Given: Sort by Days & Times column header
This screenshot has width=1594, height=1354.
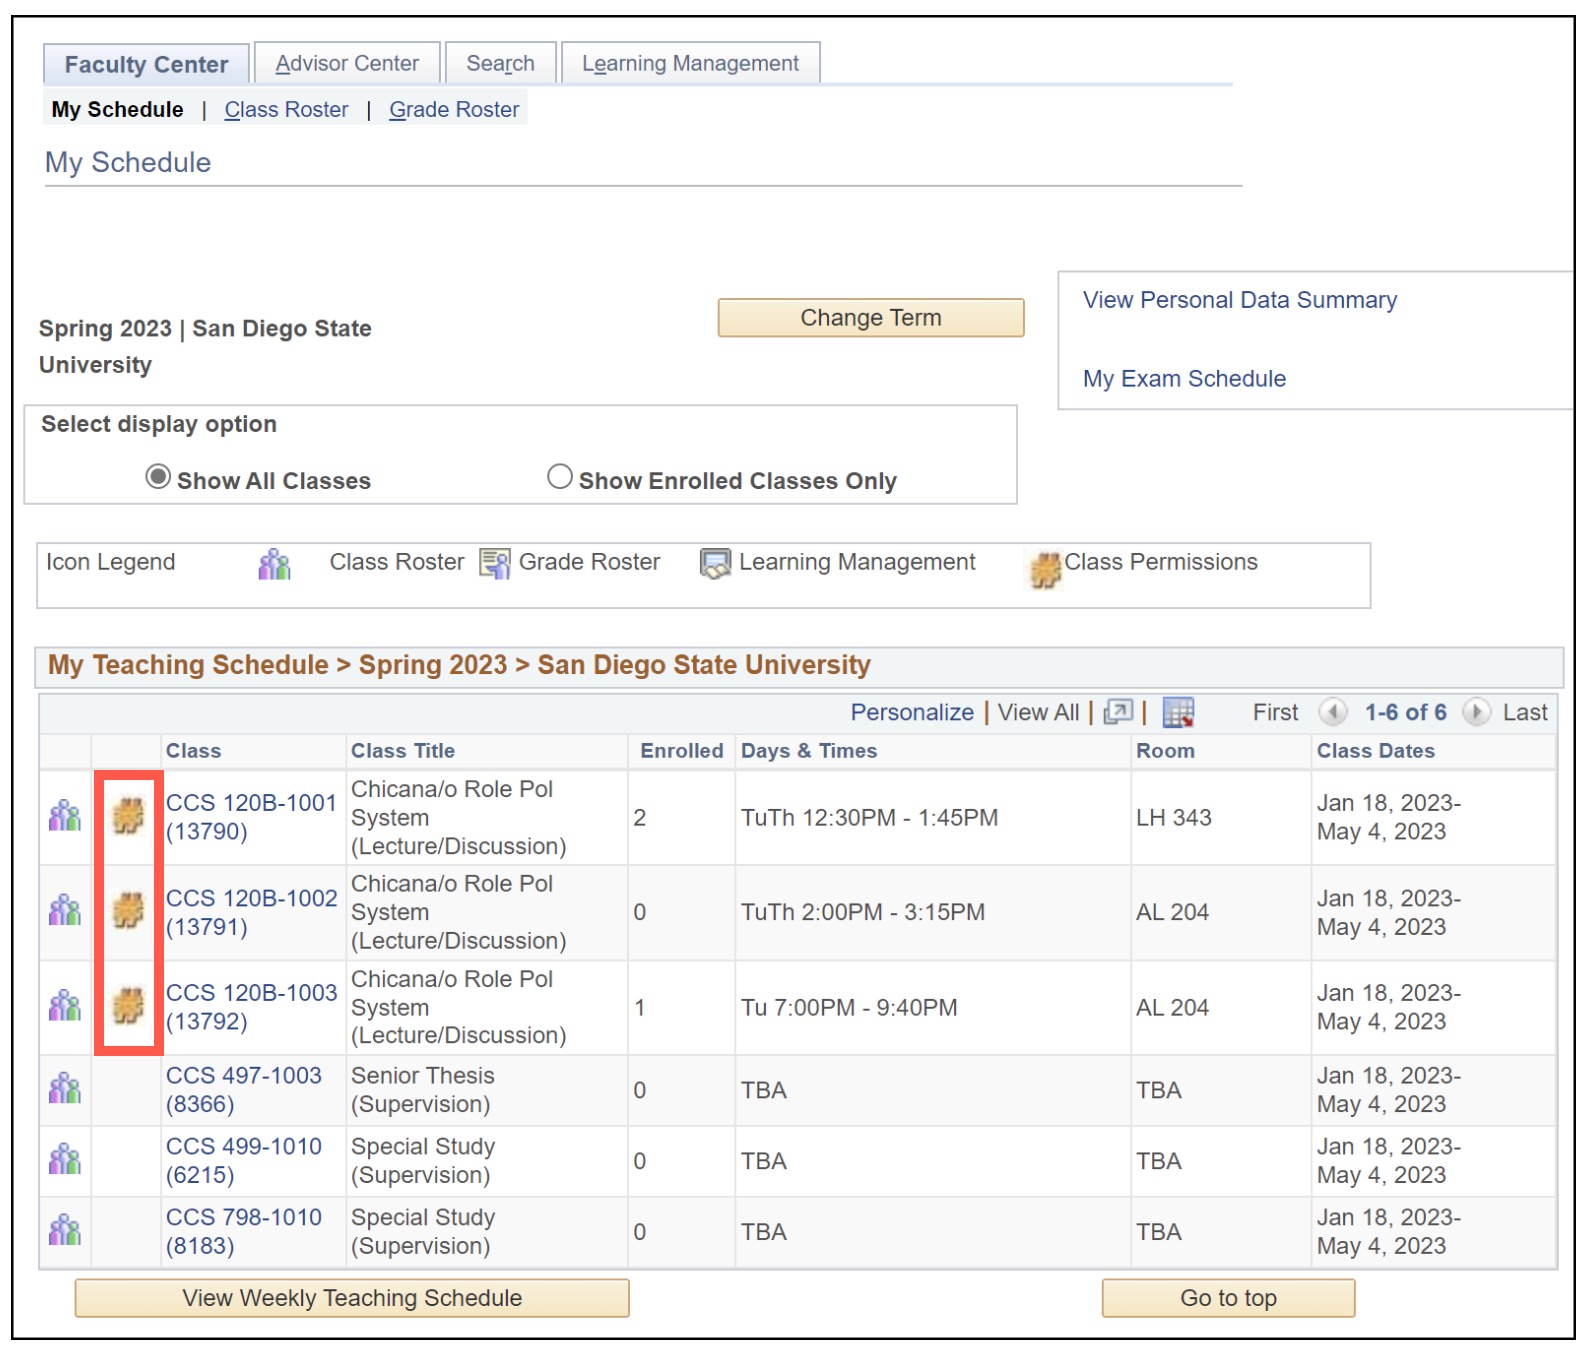Looking at the screenshot, I should (809, 751).
